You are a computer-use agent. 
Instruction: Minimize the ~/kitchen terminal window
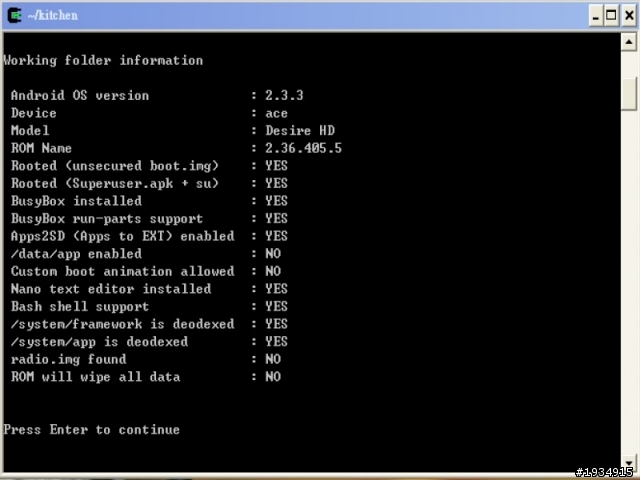coord(596,16)
